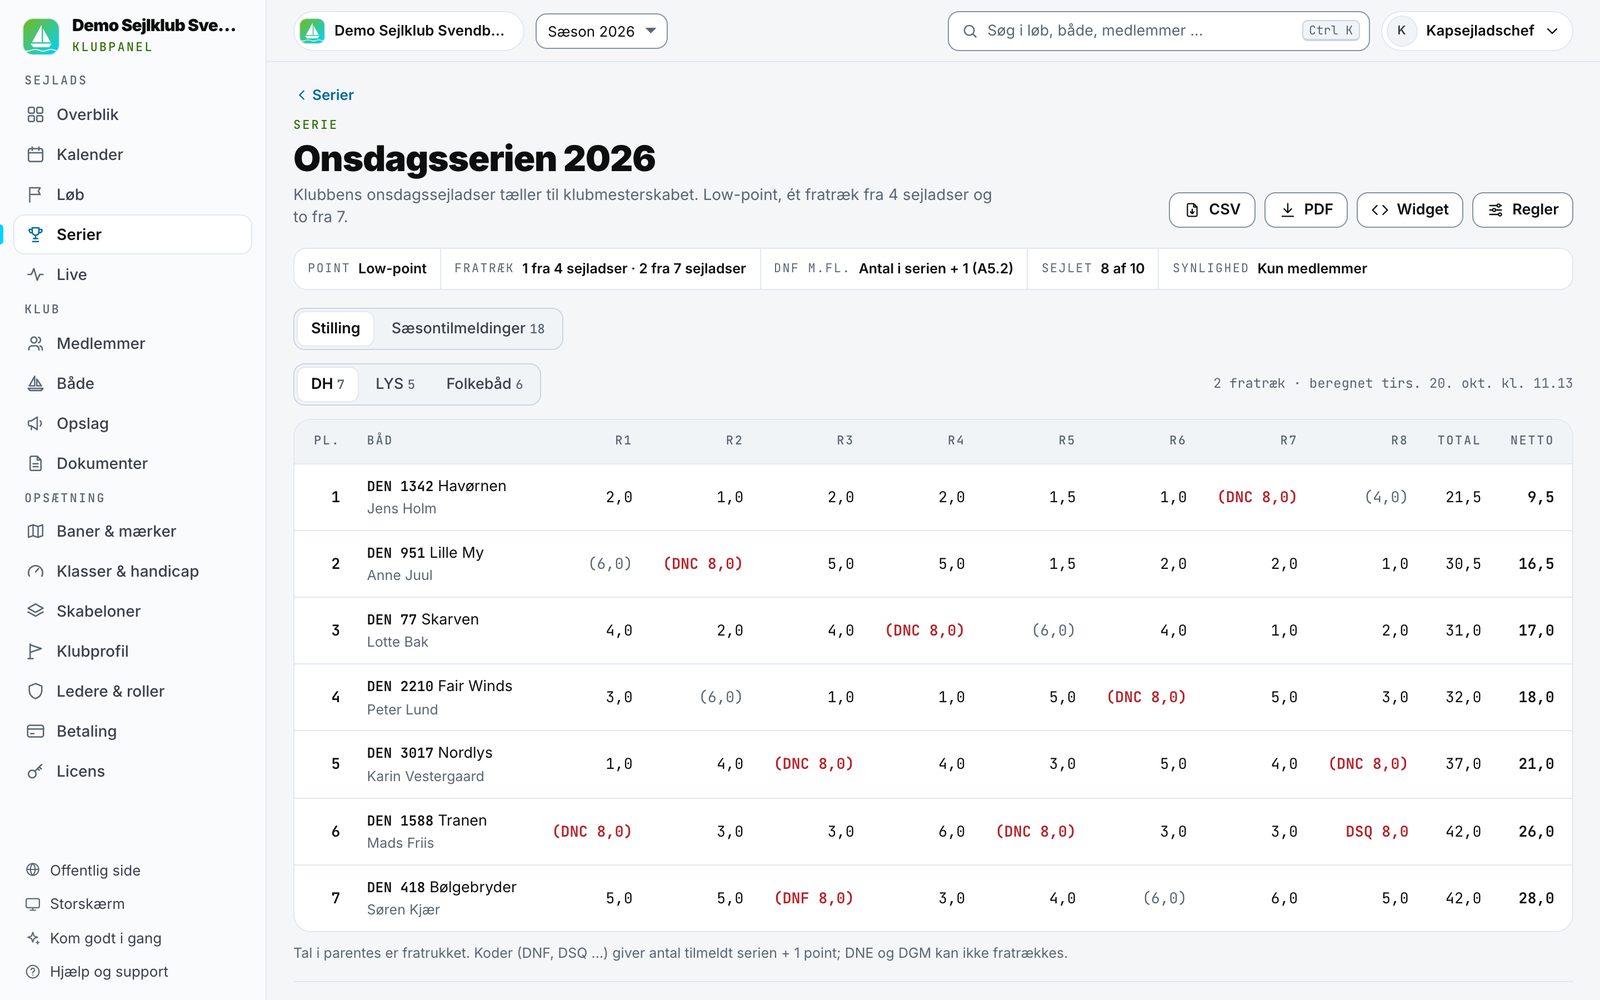
Task: Click the Dokumenter file icon
Action: [x=36, y=464]
